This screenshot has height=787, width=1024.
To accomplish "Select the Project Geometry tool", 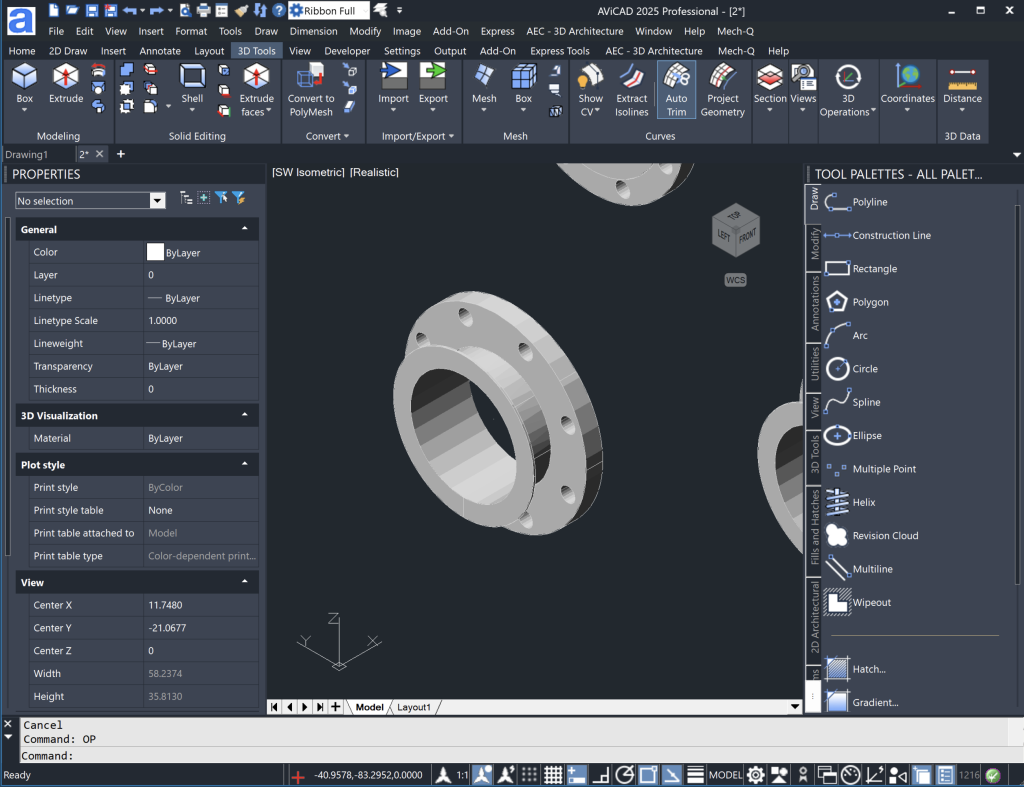I will click(x=722, y=90).
